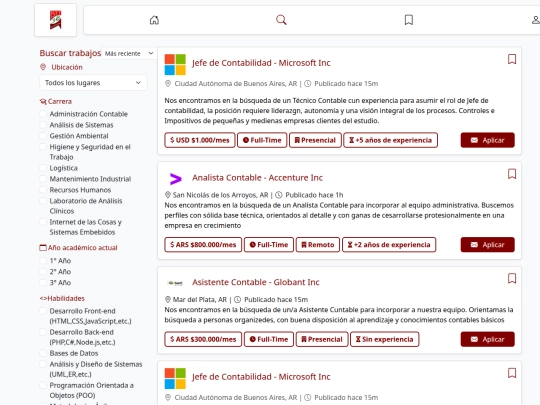Click the Sin experiencia tag

(x=385, y=339)
